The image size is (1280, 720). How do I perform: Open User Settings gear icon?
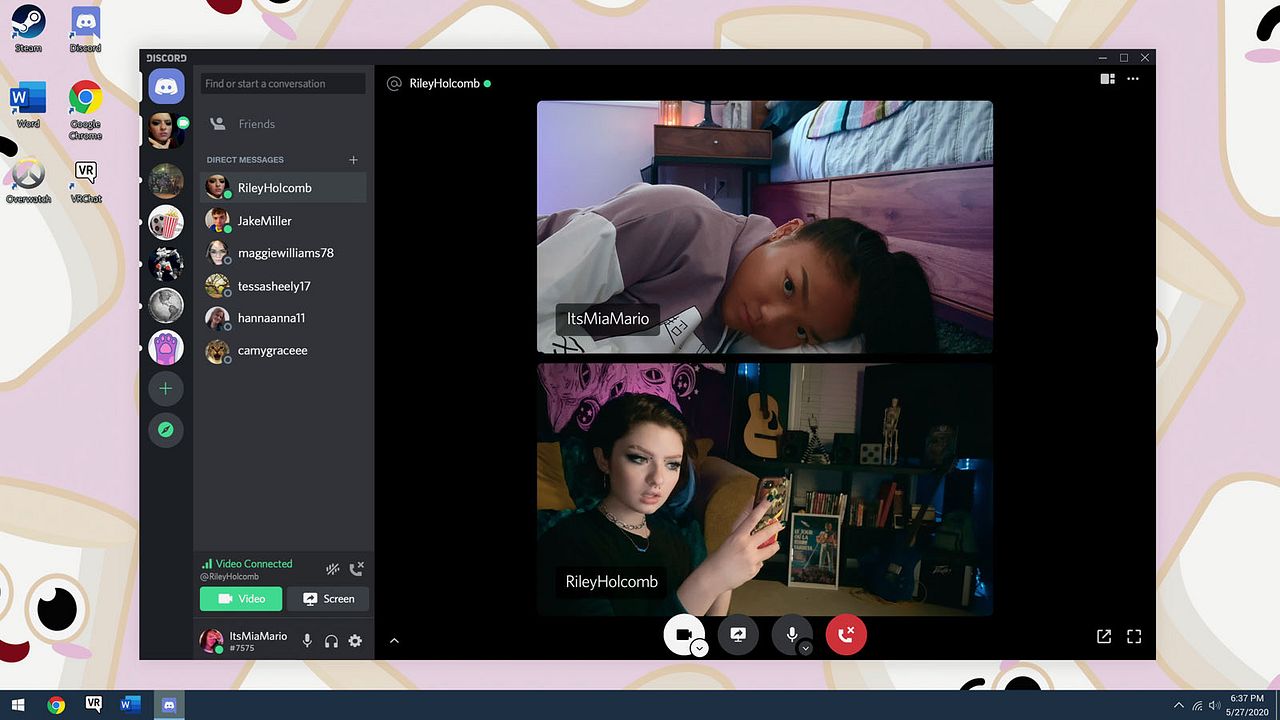[x=355, y=641]
